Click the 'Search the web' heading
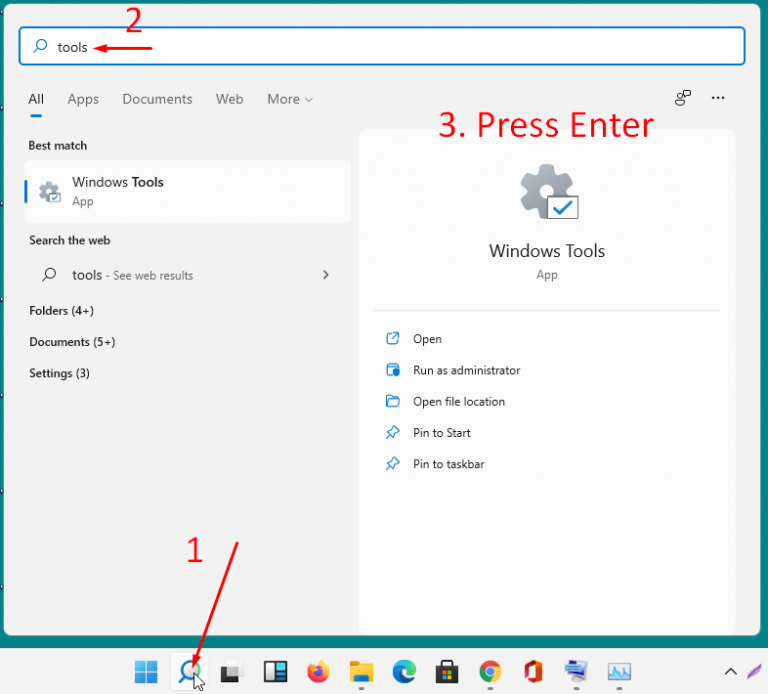Viewport: 768px width, 694px height. pos(70,240)
